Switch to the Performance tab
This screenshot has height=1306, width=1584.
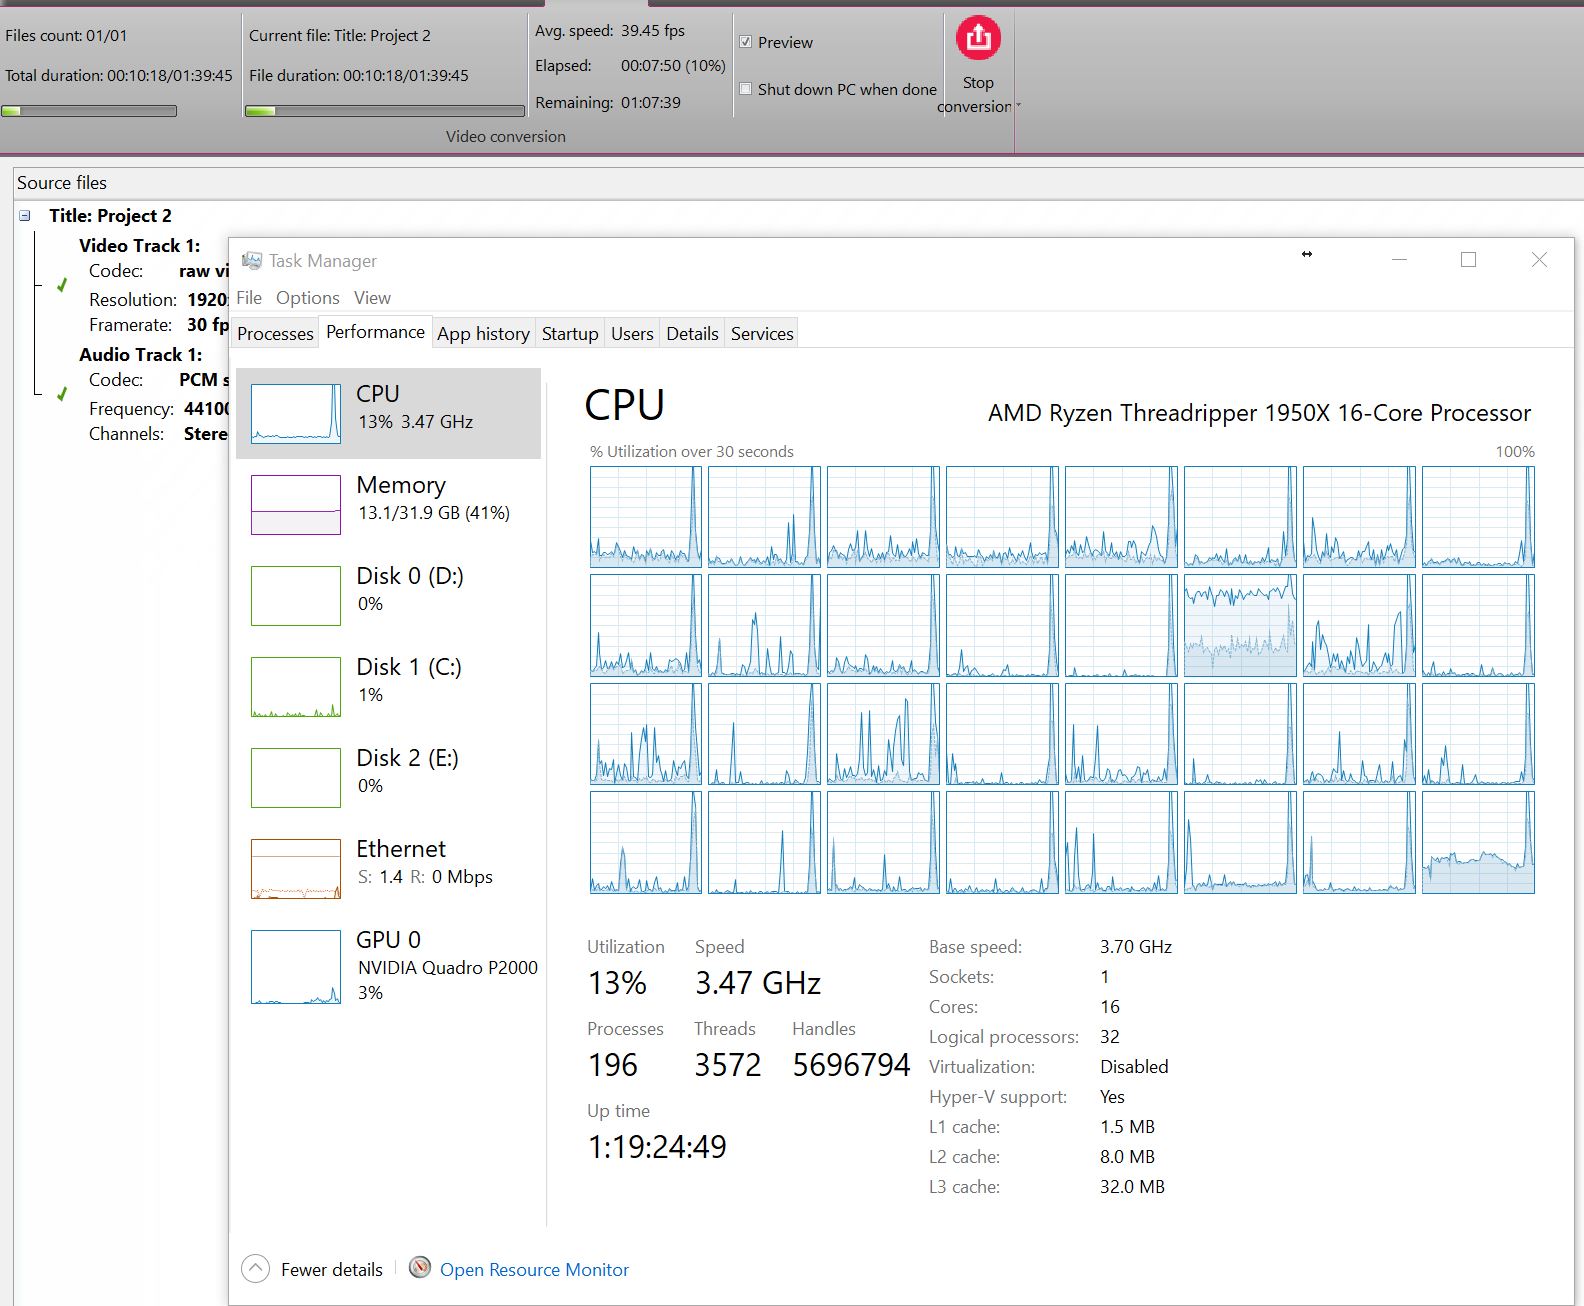(x=375, y=332)
